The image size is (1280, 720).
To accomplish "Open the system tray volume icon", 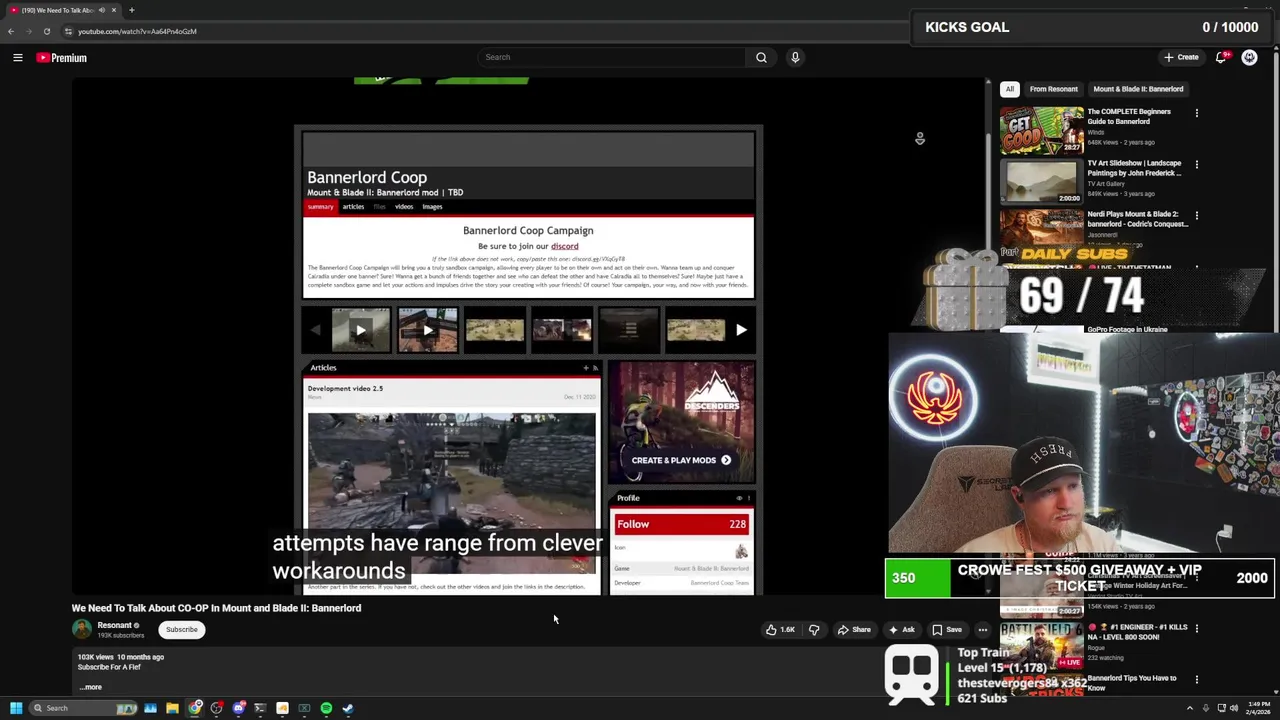I will pyautogui.click(x=1233, y=708).
